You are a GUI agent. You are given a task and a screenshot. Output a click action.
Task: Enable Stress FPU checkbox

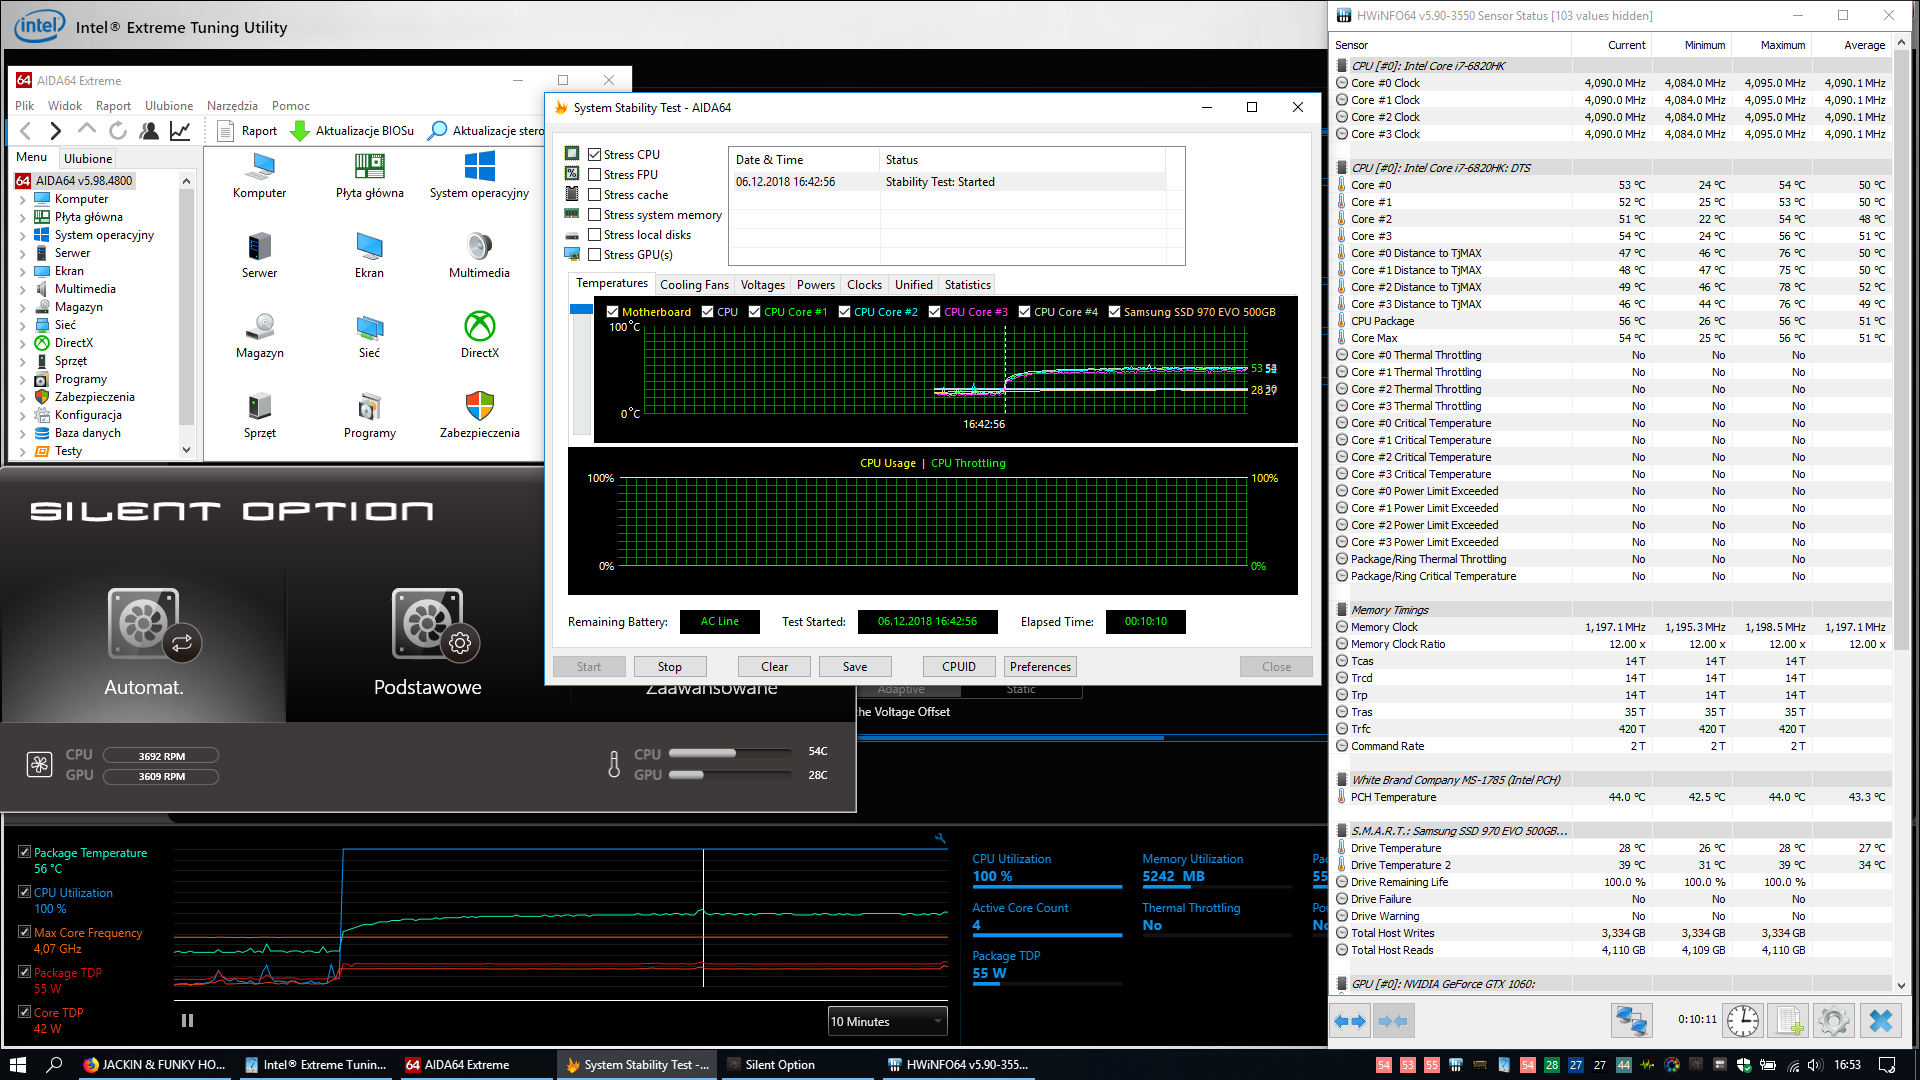pos(595,175)
